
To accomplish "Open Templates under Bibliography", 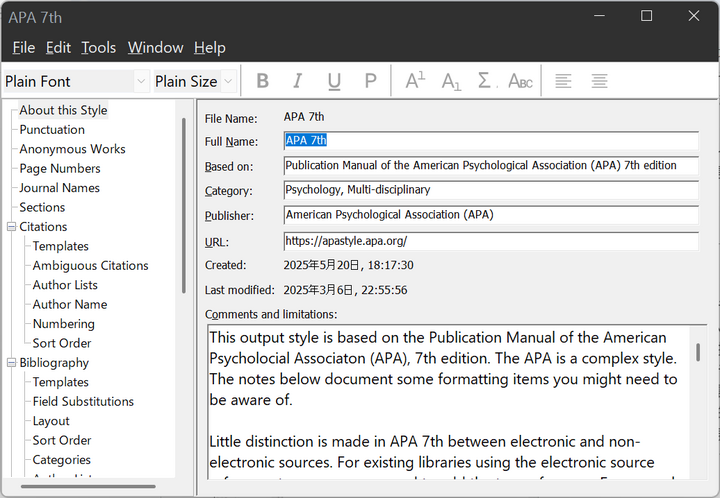I will pos(61,382).
